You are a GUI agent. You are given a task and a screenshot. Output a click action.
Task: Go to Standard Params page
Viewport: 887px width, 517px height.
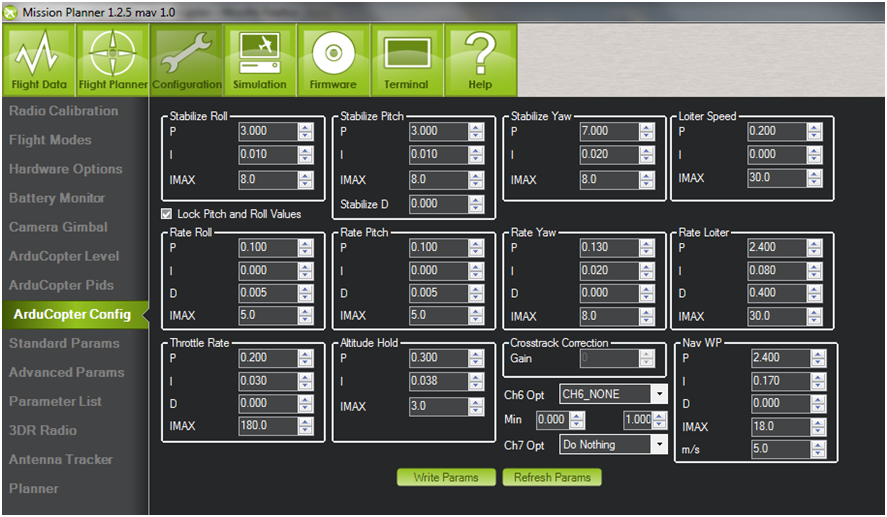64,343
